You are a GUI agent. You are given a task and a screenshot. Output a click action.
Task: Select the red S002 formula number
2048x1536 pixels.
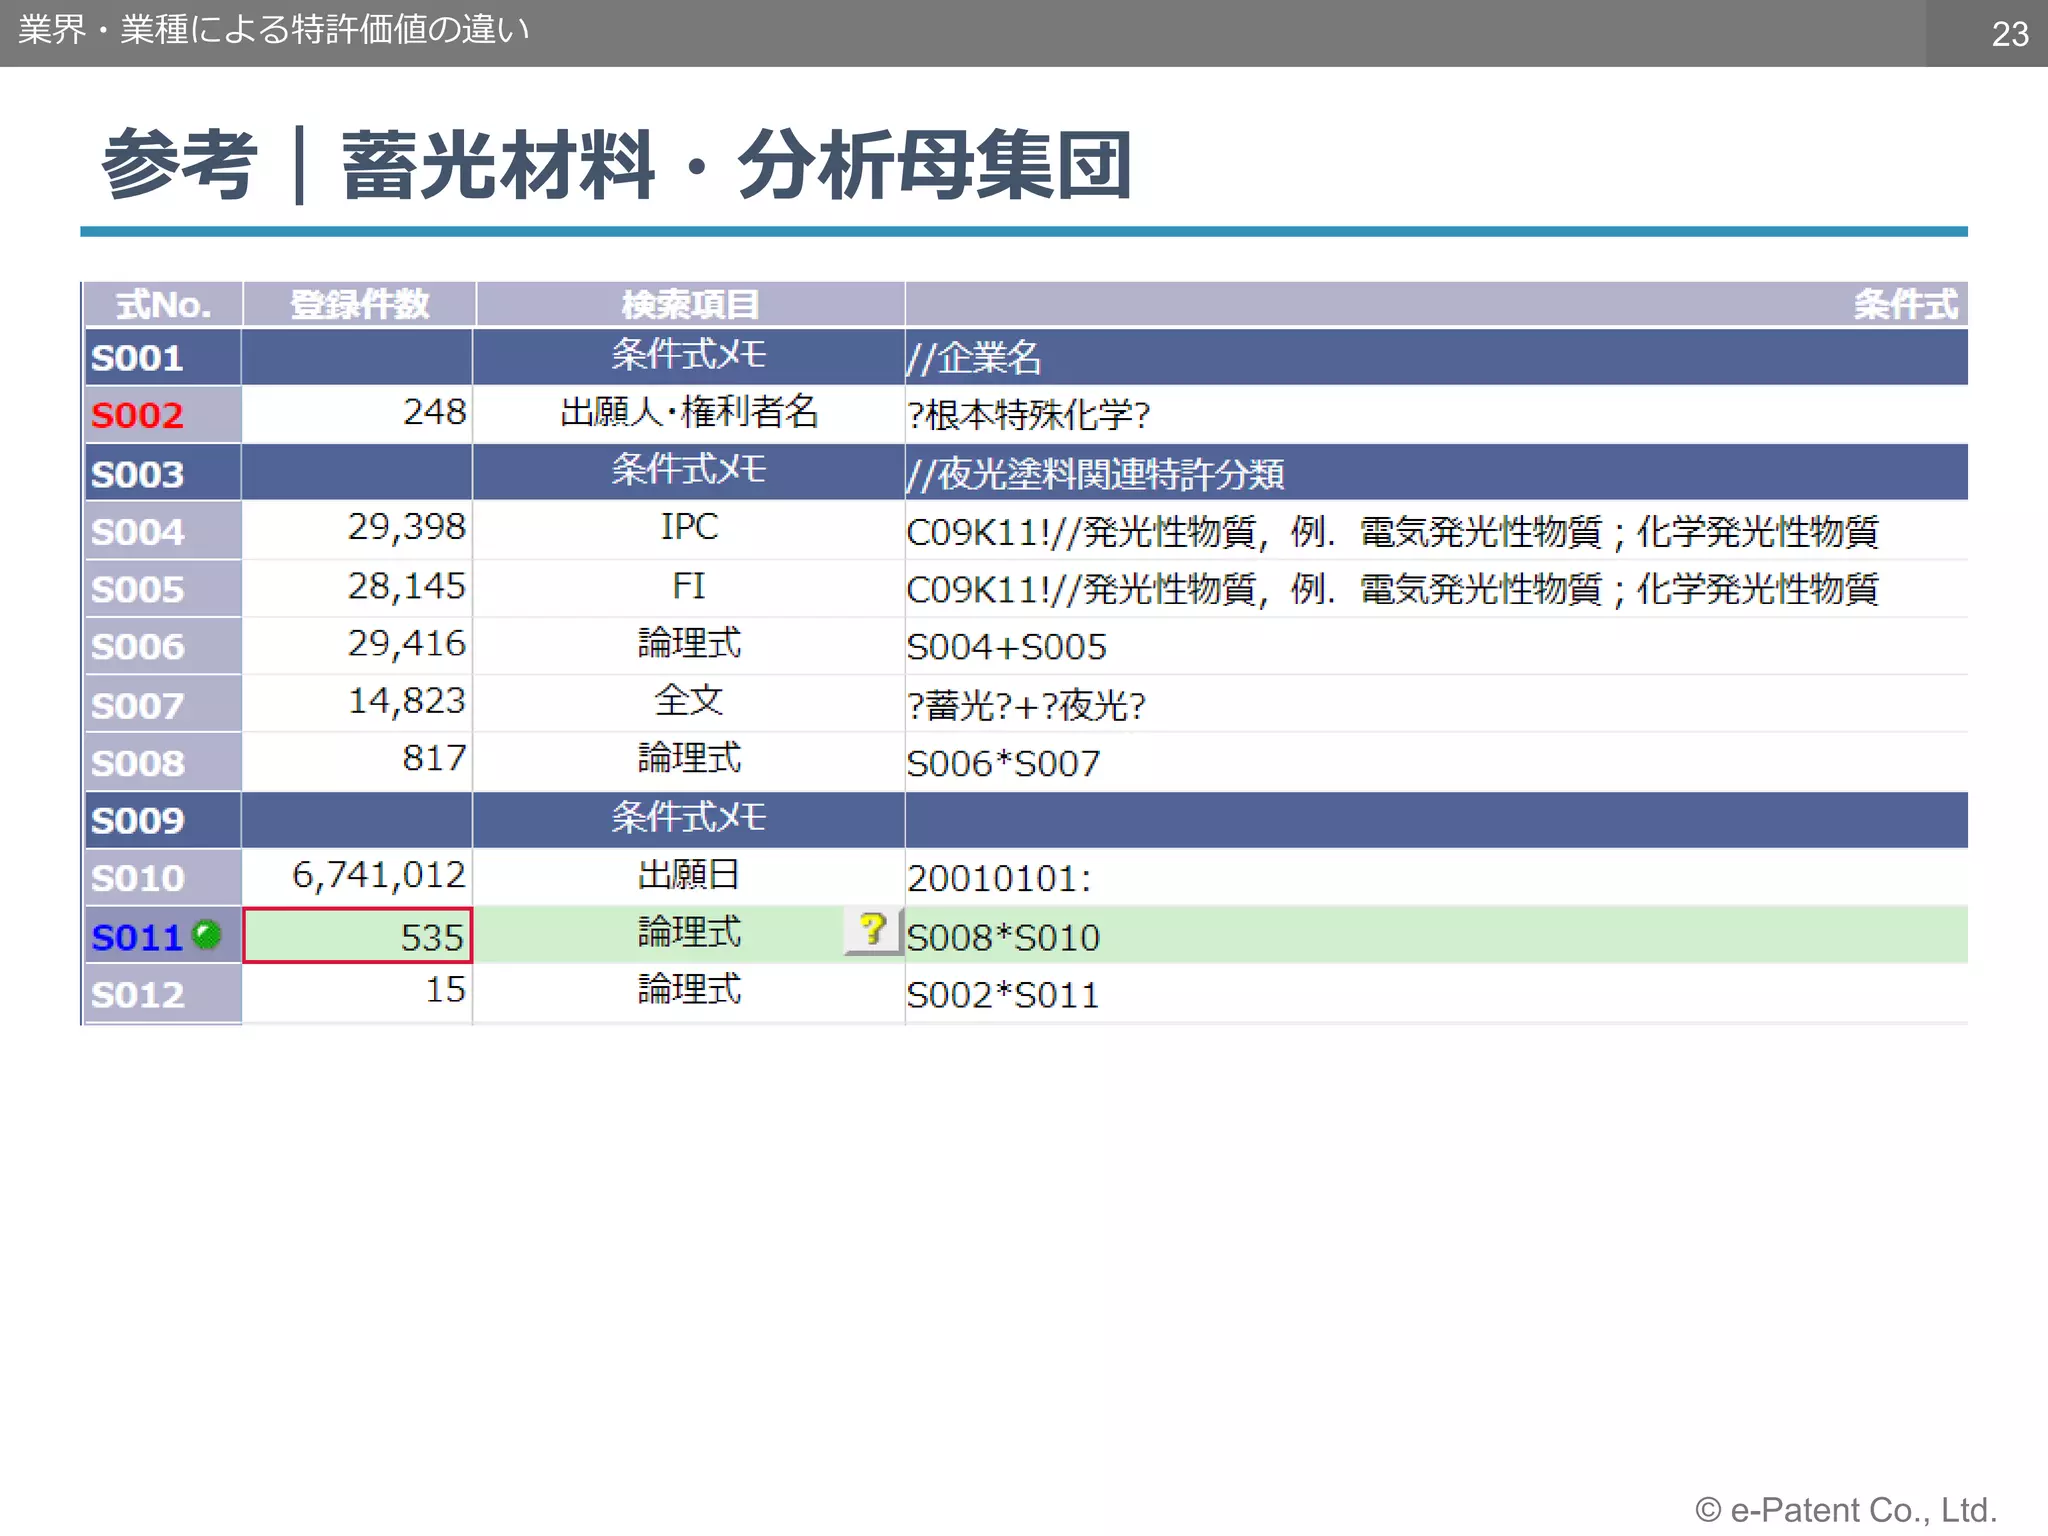[x=137, y=415]
